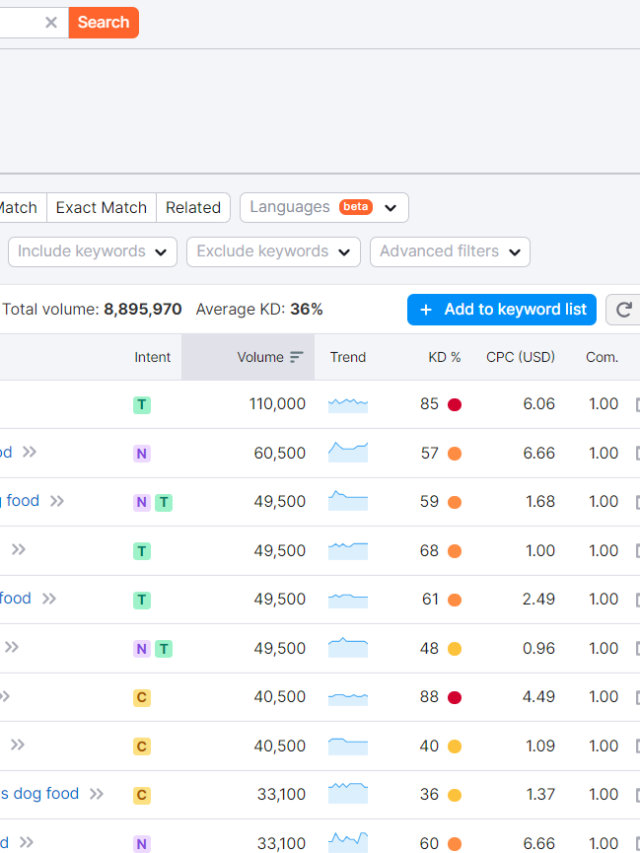Click the red KD dot next to 85
This screenshot has height=853, width=640.
click(x=454, y=405)
